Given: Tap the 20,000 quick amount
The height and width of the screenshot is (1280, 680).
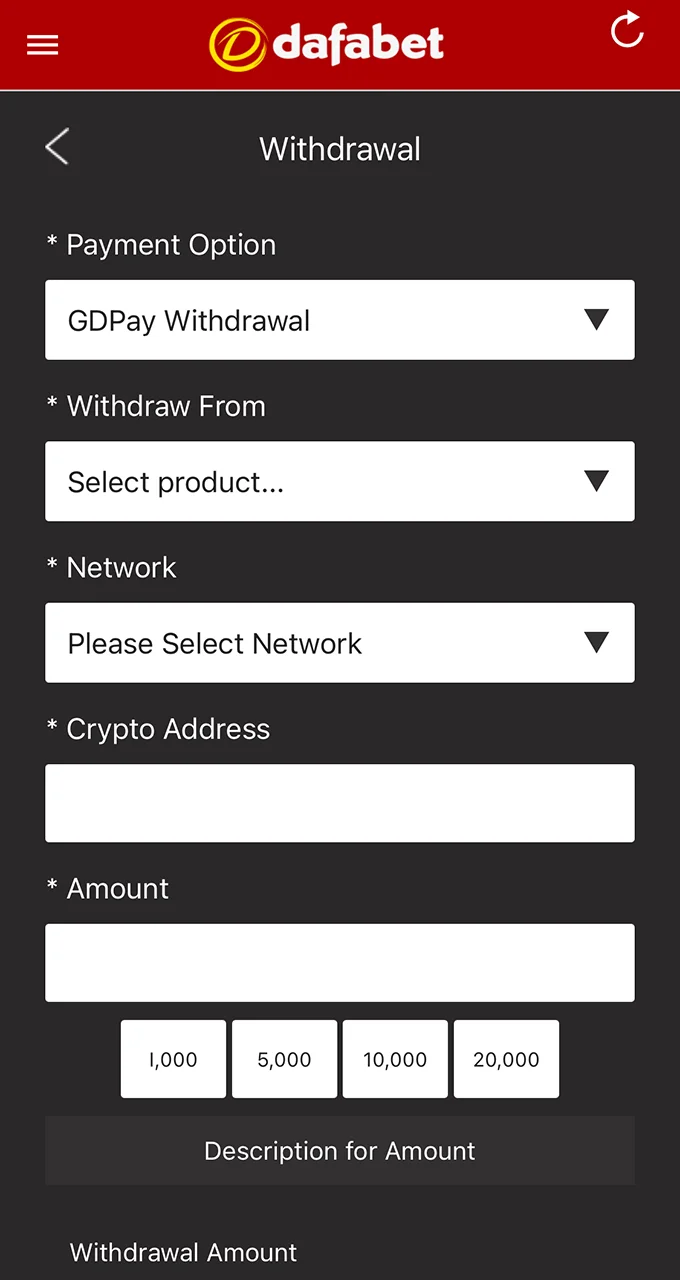Looking at the screenshot, I should coord(506,1059).
